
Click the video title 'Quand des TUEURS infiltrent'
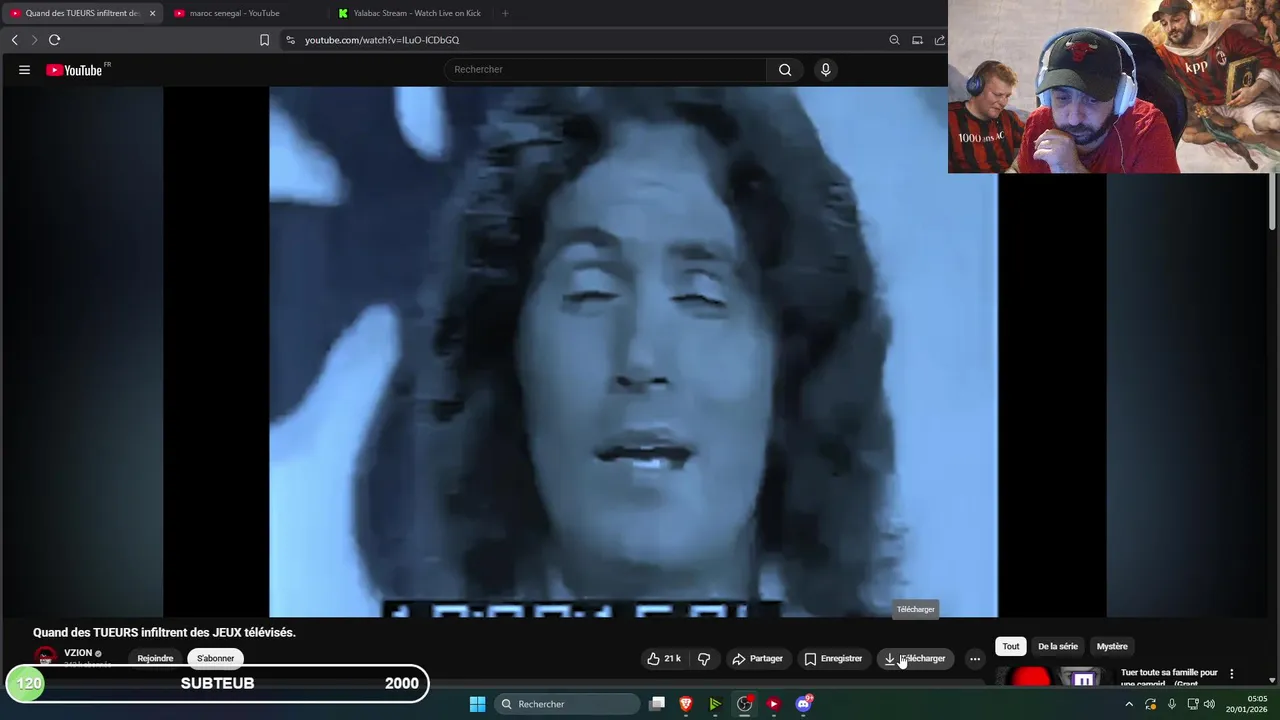164,632
